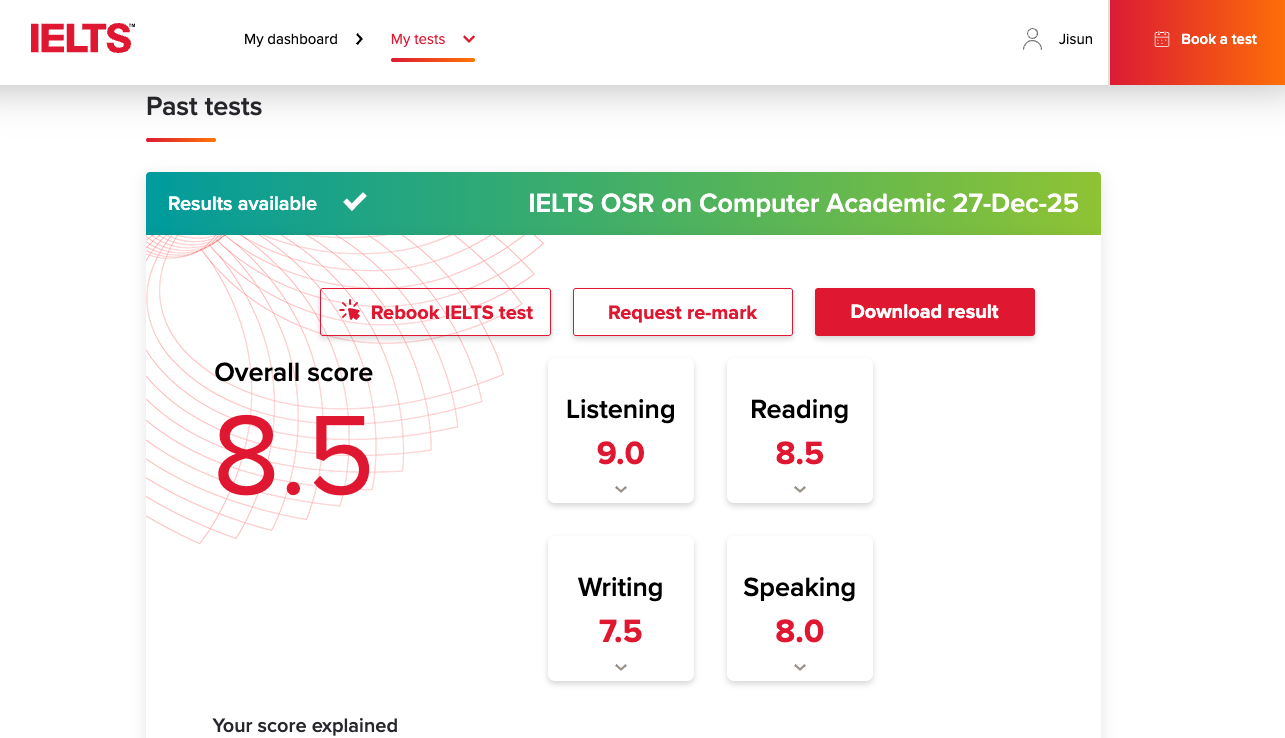Click the arrow right of My dashboard
The width and height of the screenshot is (1285, 738).
pyautogui.click(x=360, y=40)
